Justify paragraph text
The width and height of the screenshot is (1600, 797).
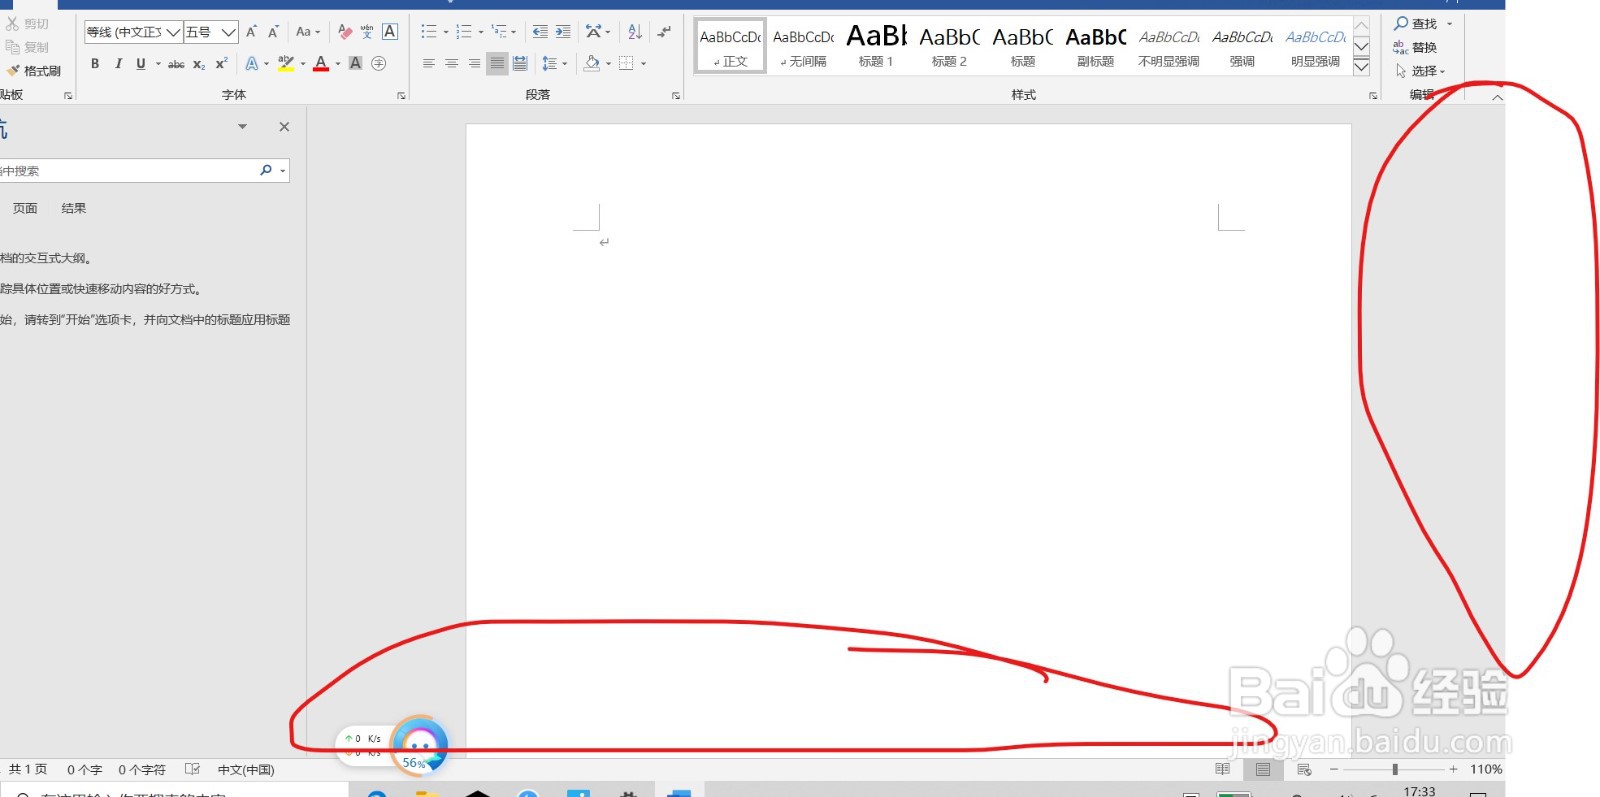point(497,64)
